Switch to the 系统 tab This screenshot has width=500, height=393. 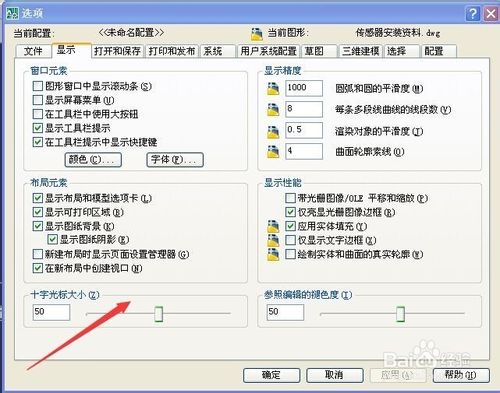pyautogui.click(x=218, y=51)
